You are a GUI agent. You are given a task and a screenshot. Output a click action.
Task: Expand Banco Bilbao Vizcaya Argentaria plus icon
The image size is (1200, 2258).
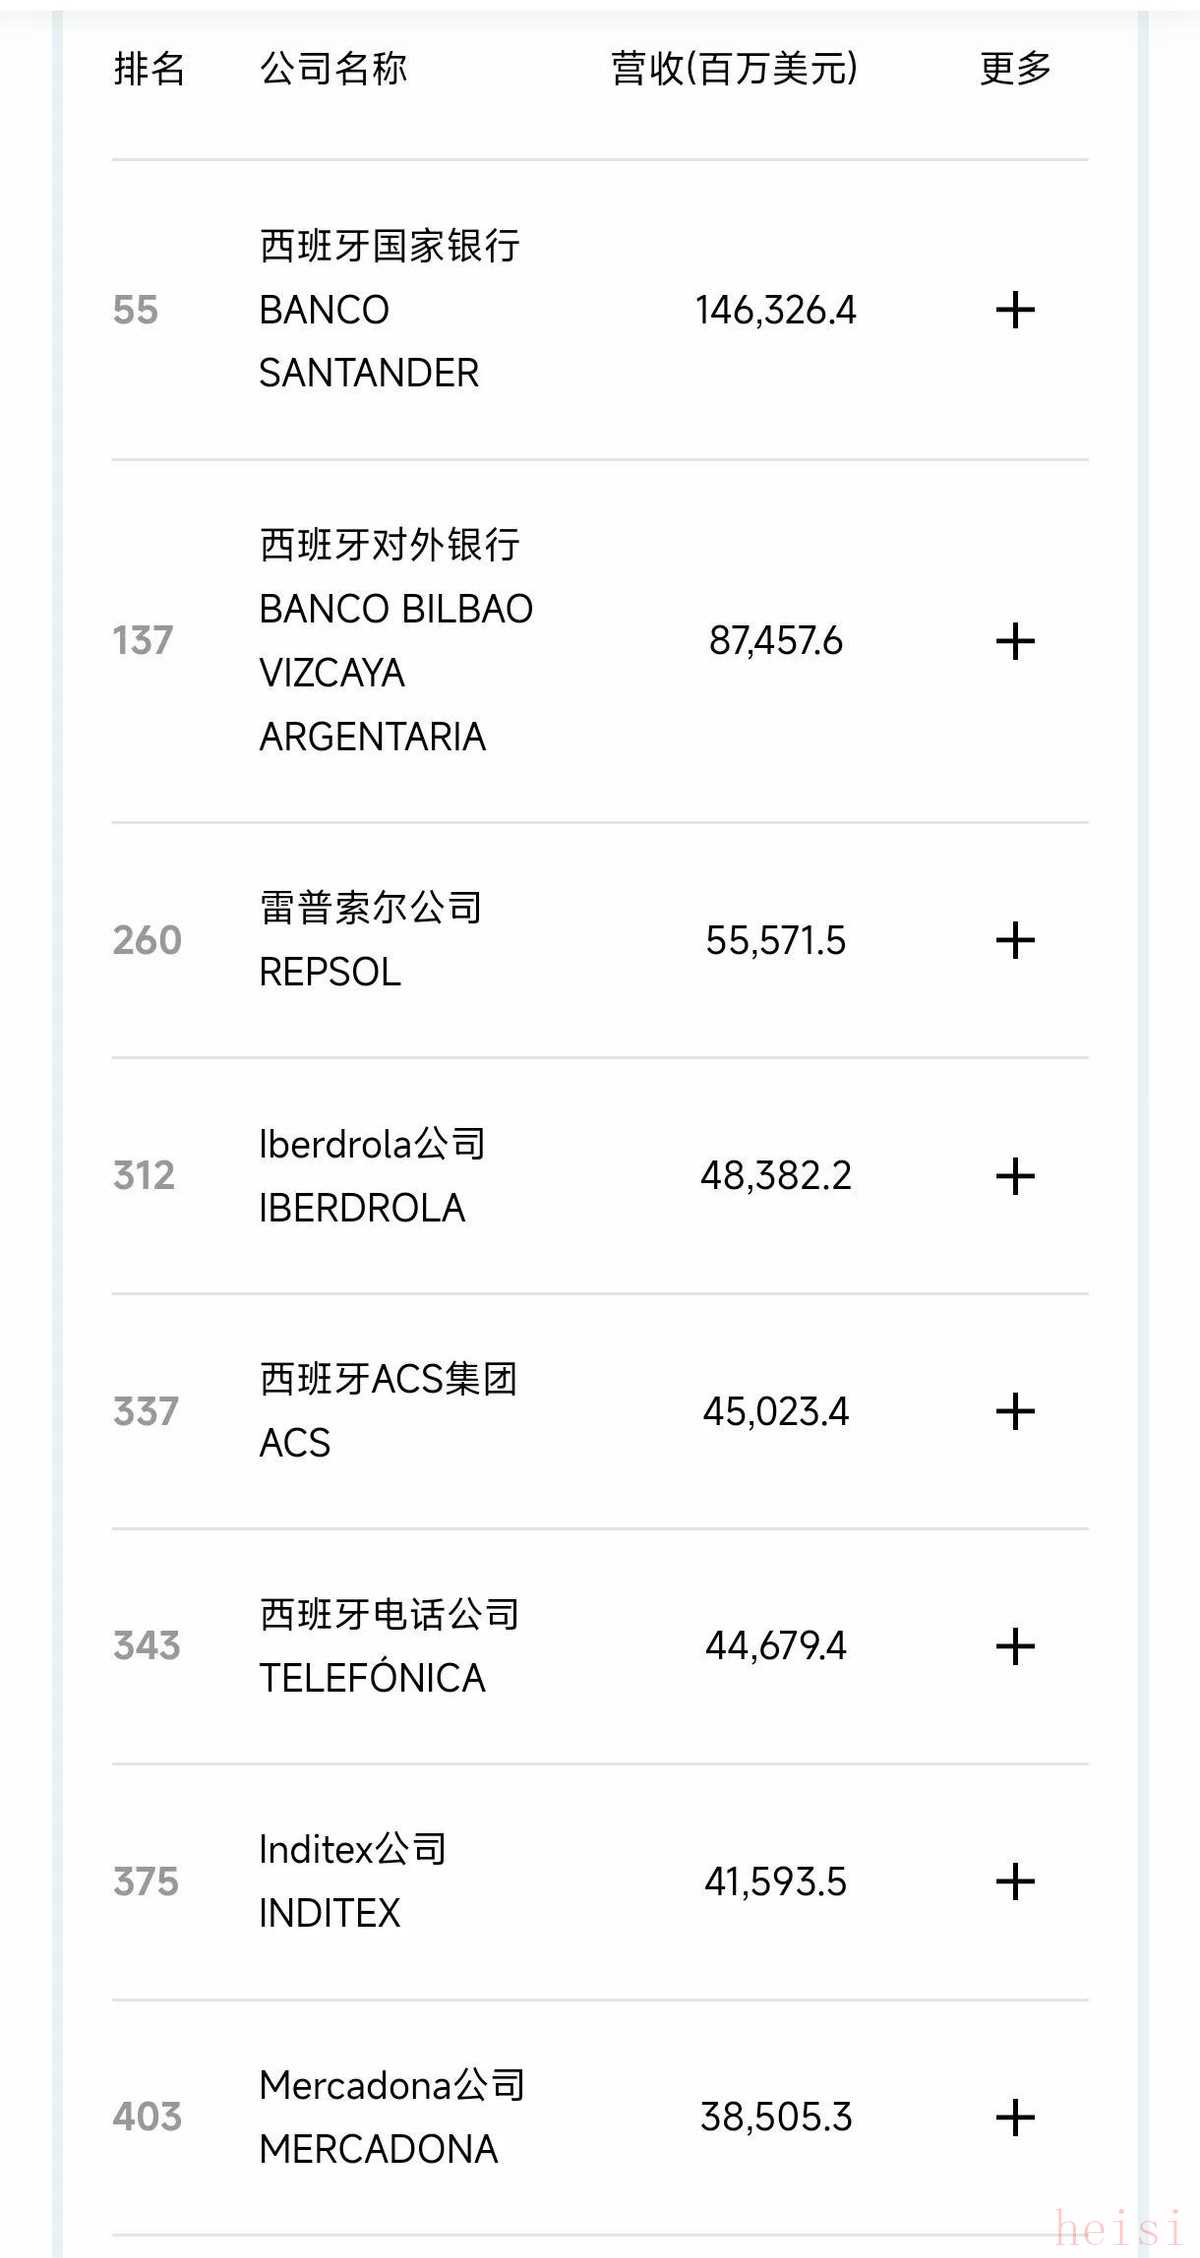click(x=1015, y=641)
